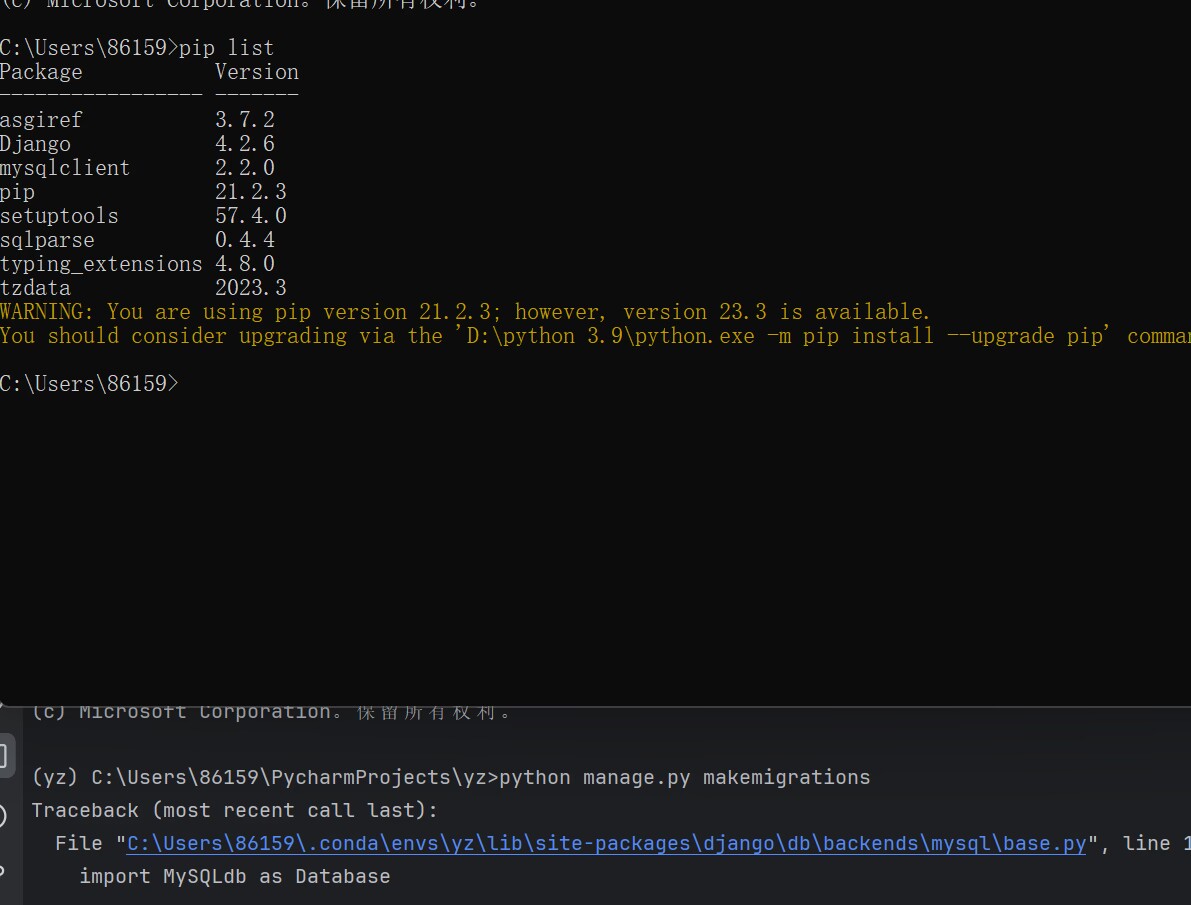Click the Version column header text
1191x905 pixels.
click(256, 72)
